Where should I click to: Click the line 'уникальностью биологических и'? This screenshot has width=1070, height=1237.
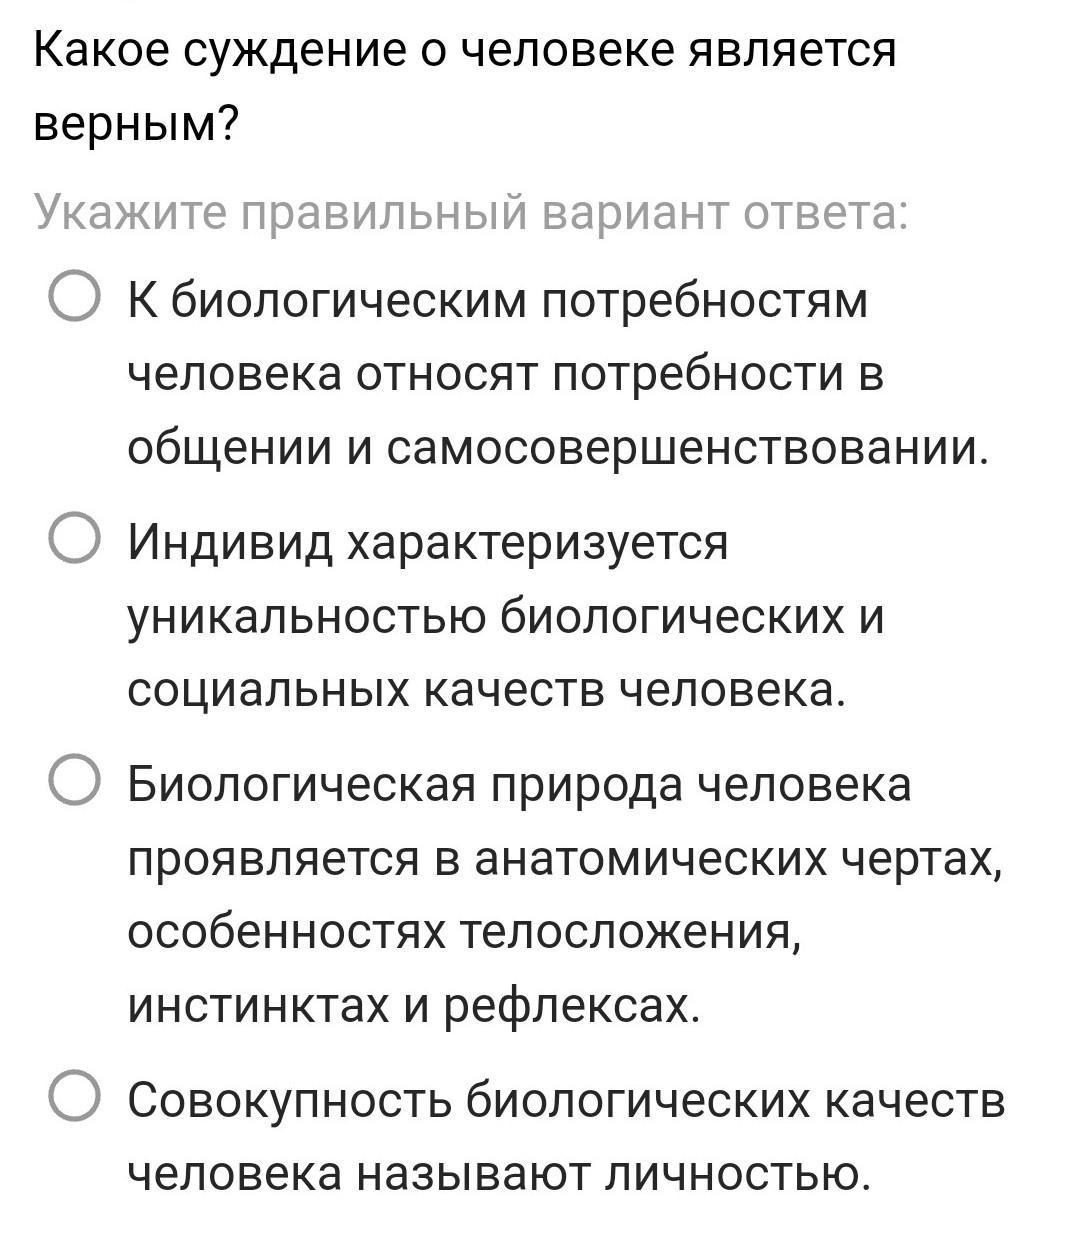click(x=506, y=616)
